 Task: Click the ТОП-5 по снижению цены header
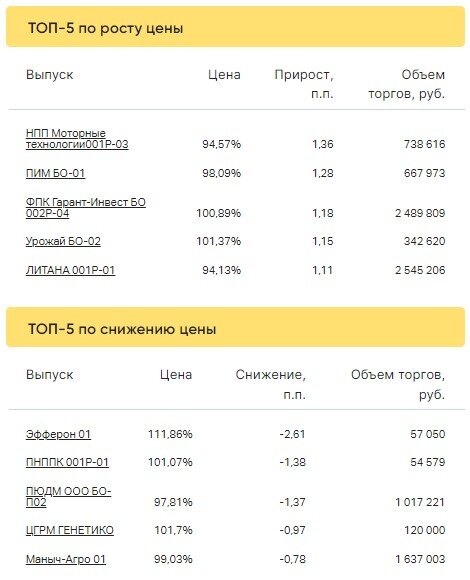(122, 329)
